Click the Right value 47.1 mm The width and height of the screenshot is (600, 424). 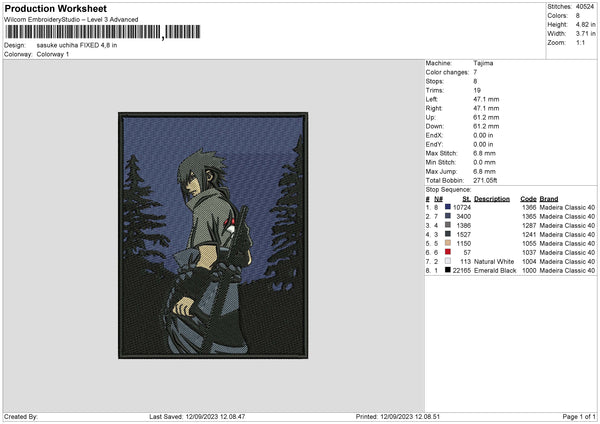486,108
